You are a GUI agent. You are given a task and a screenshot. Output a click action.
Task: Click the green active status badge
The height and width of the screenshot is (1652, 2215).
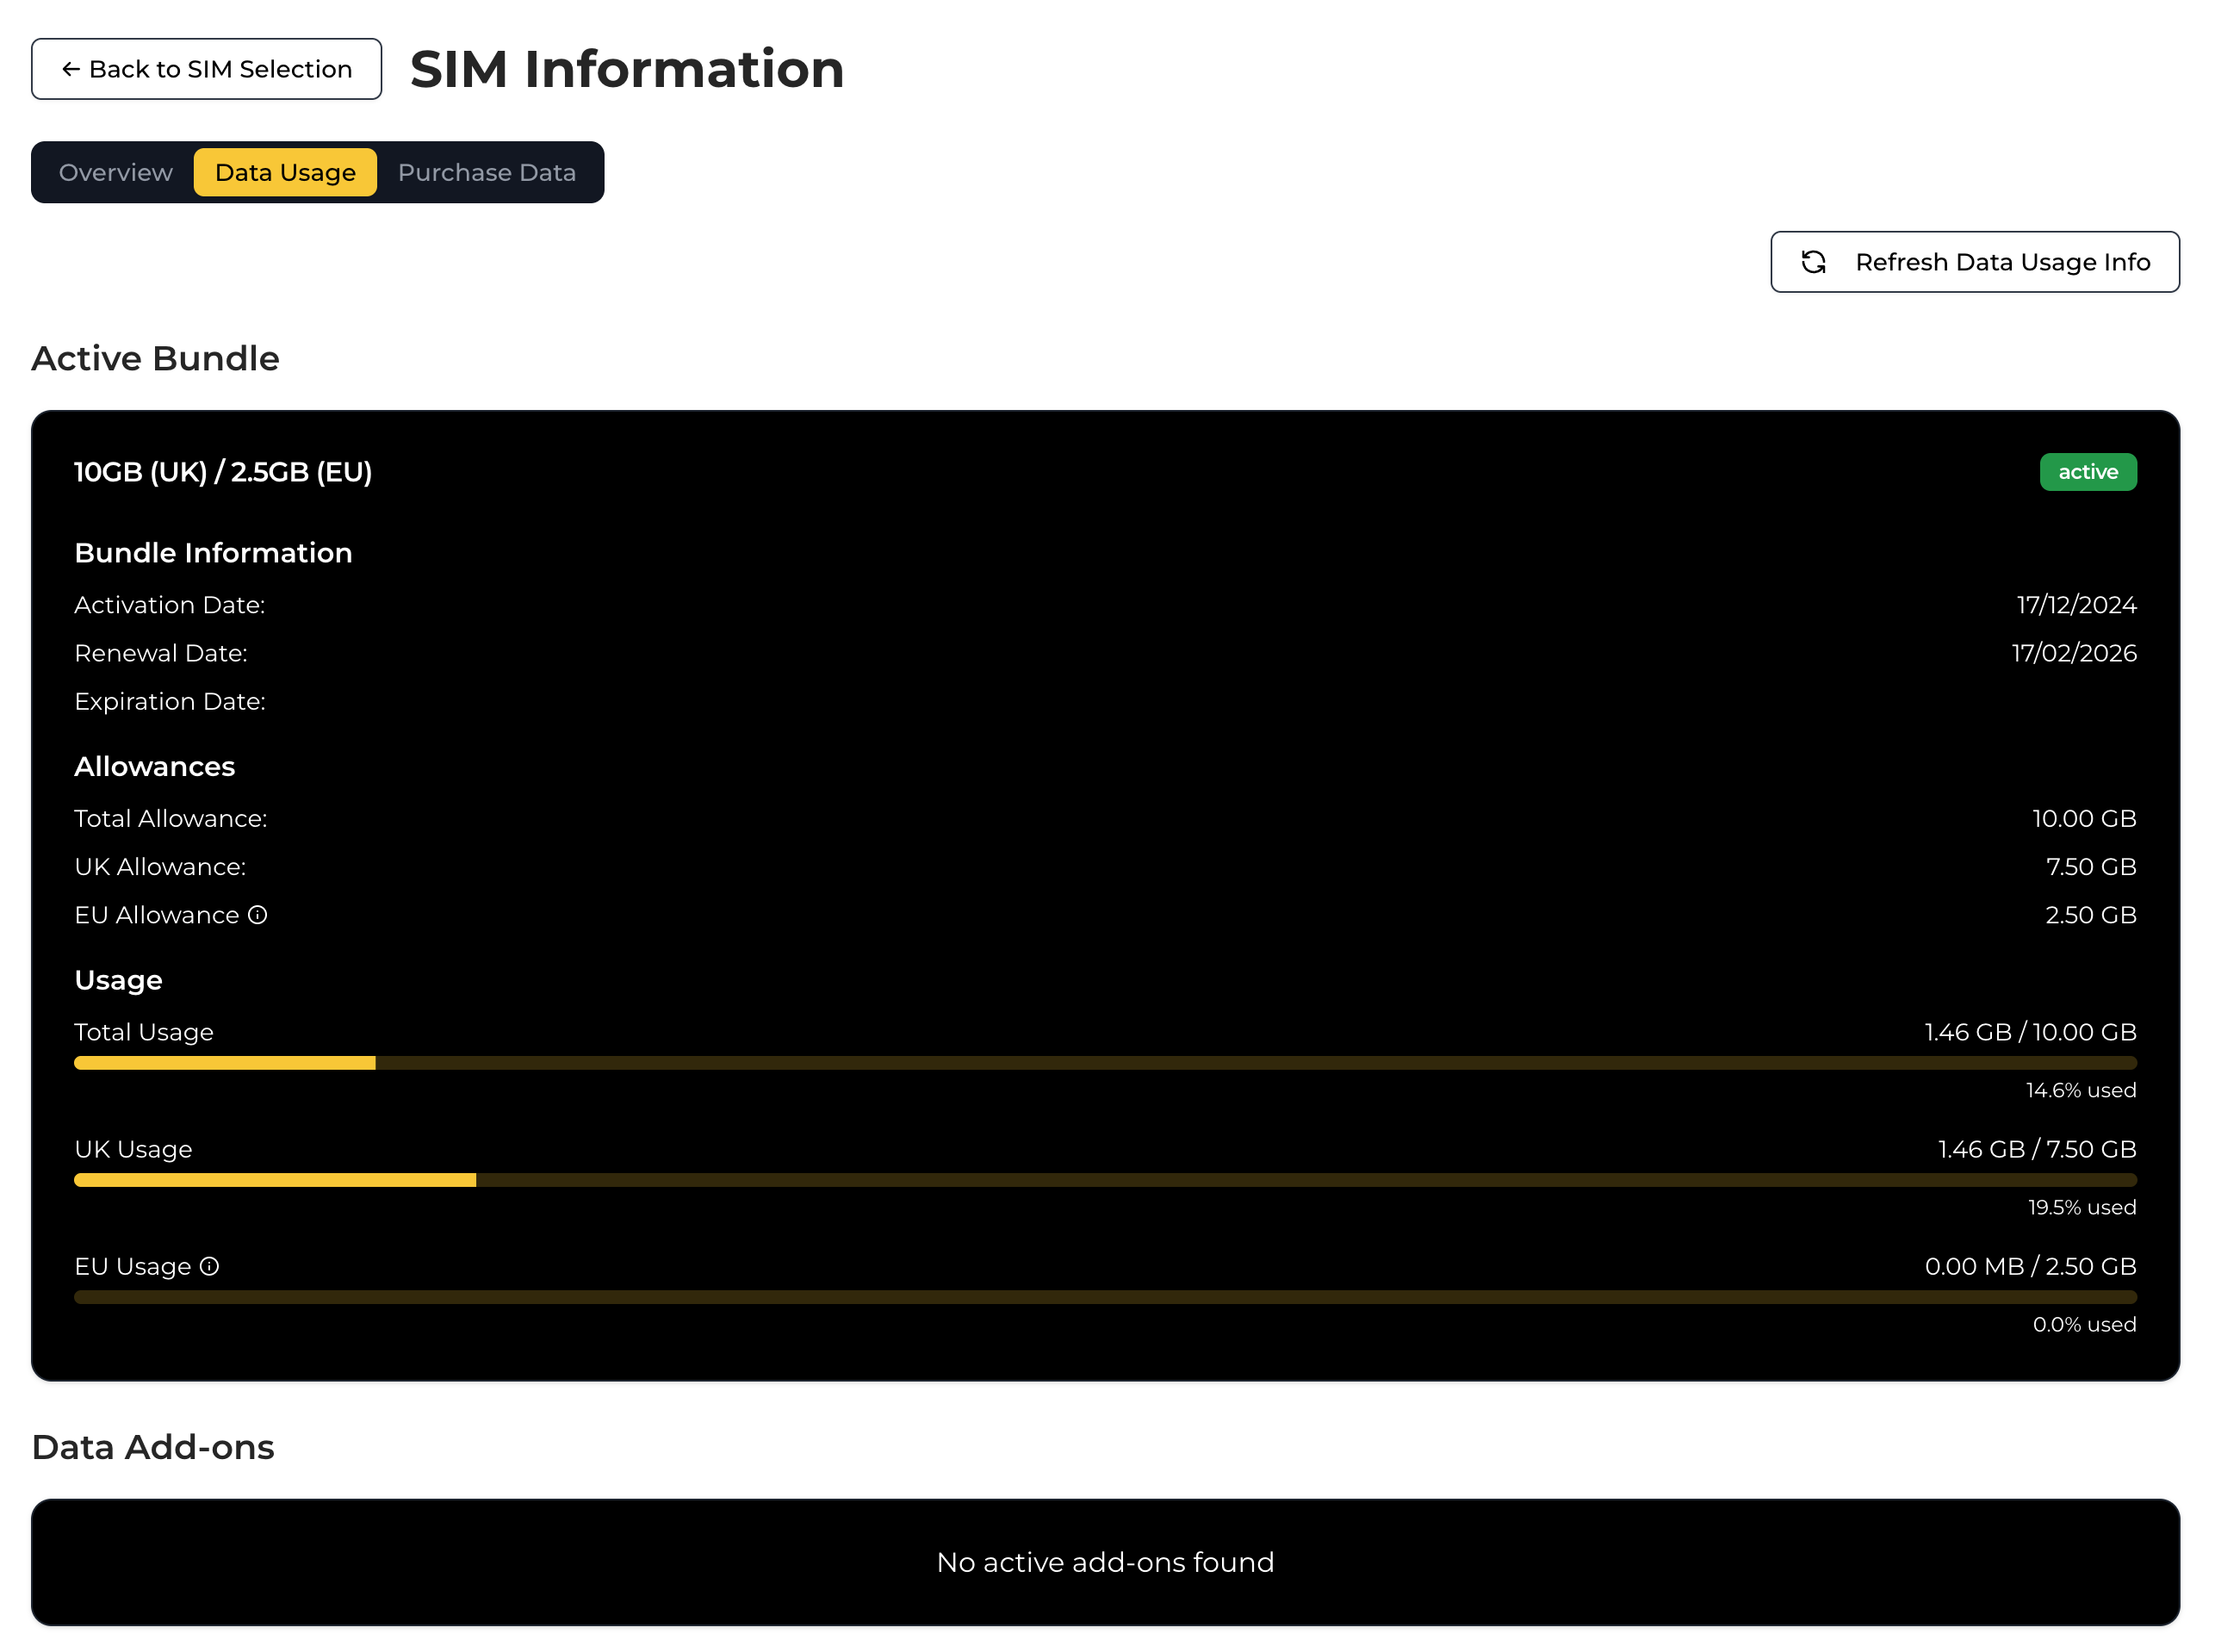coord(2088,471)
